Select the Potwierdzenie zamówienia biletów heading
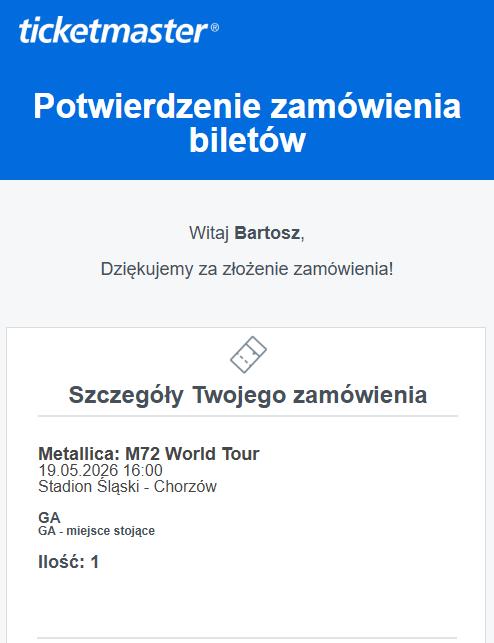Viewport: 494px width, 643px height. [x=247, y=123]
